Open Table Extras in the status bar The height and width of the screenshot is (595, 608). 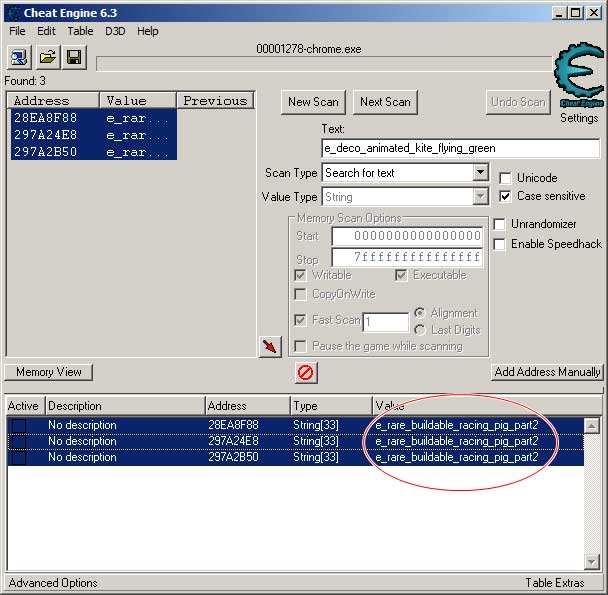pos(554,583)
